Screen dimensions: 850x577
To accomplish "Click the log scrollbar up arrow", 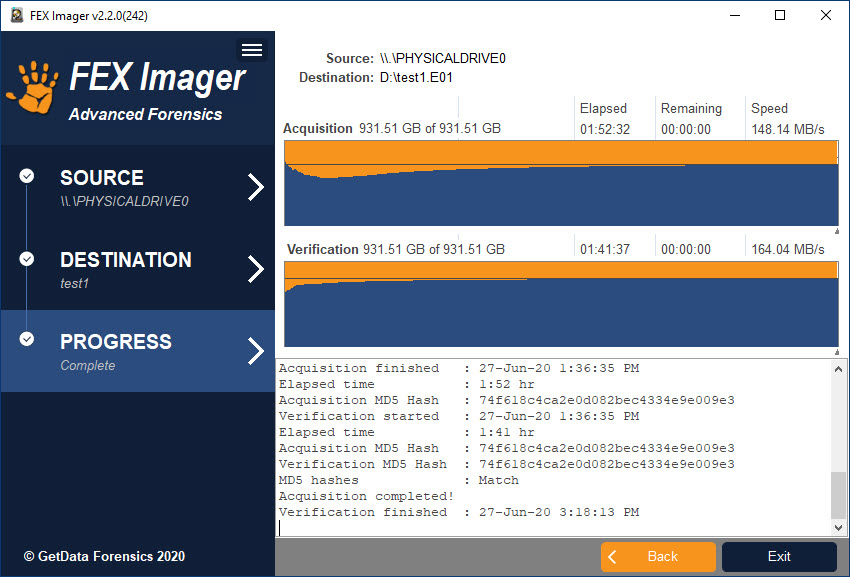I will tap(838, 369).
